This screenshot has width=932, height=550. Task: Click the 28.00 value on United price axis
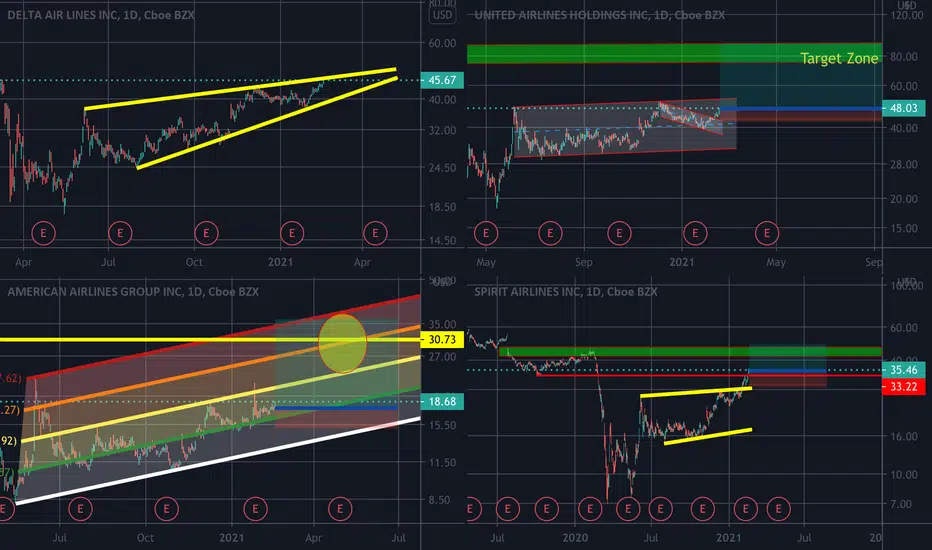click(x=903, y=165)
